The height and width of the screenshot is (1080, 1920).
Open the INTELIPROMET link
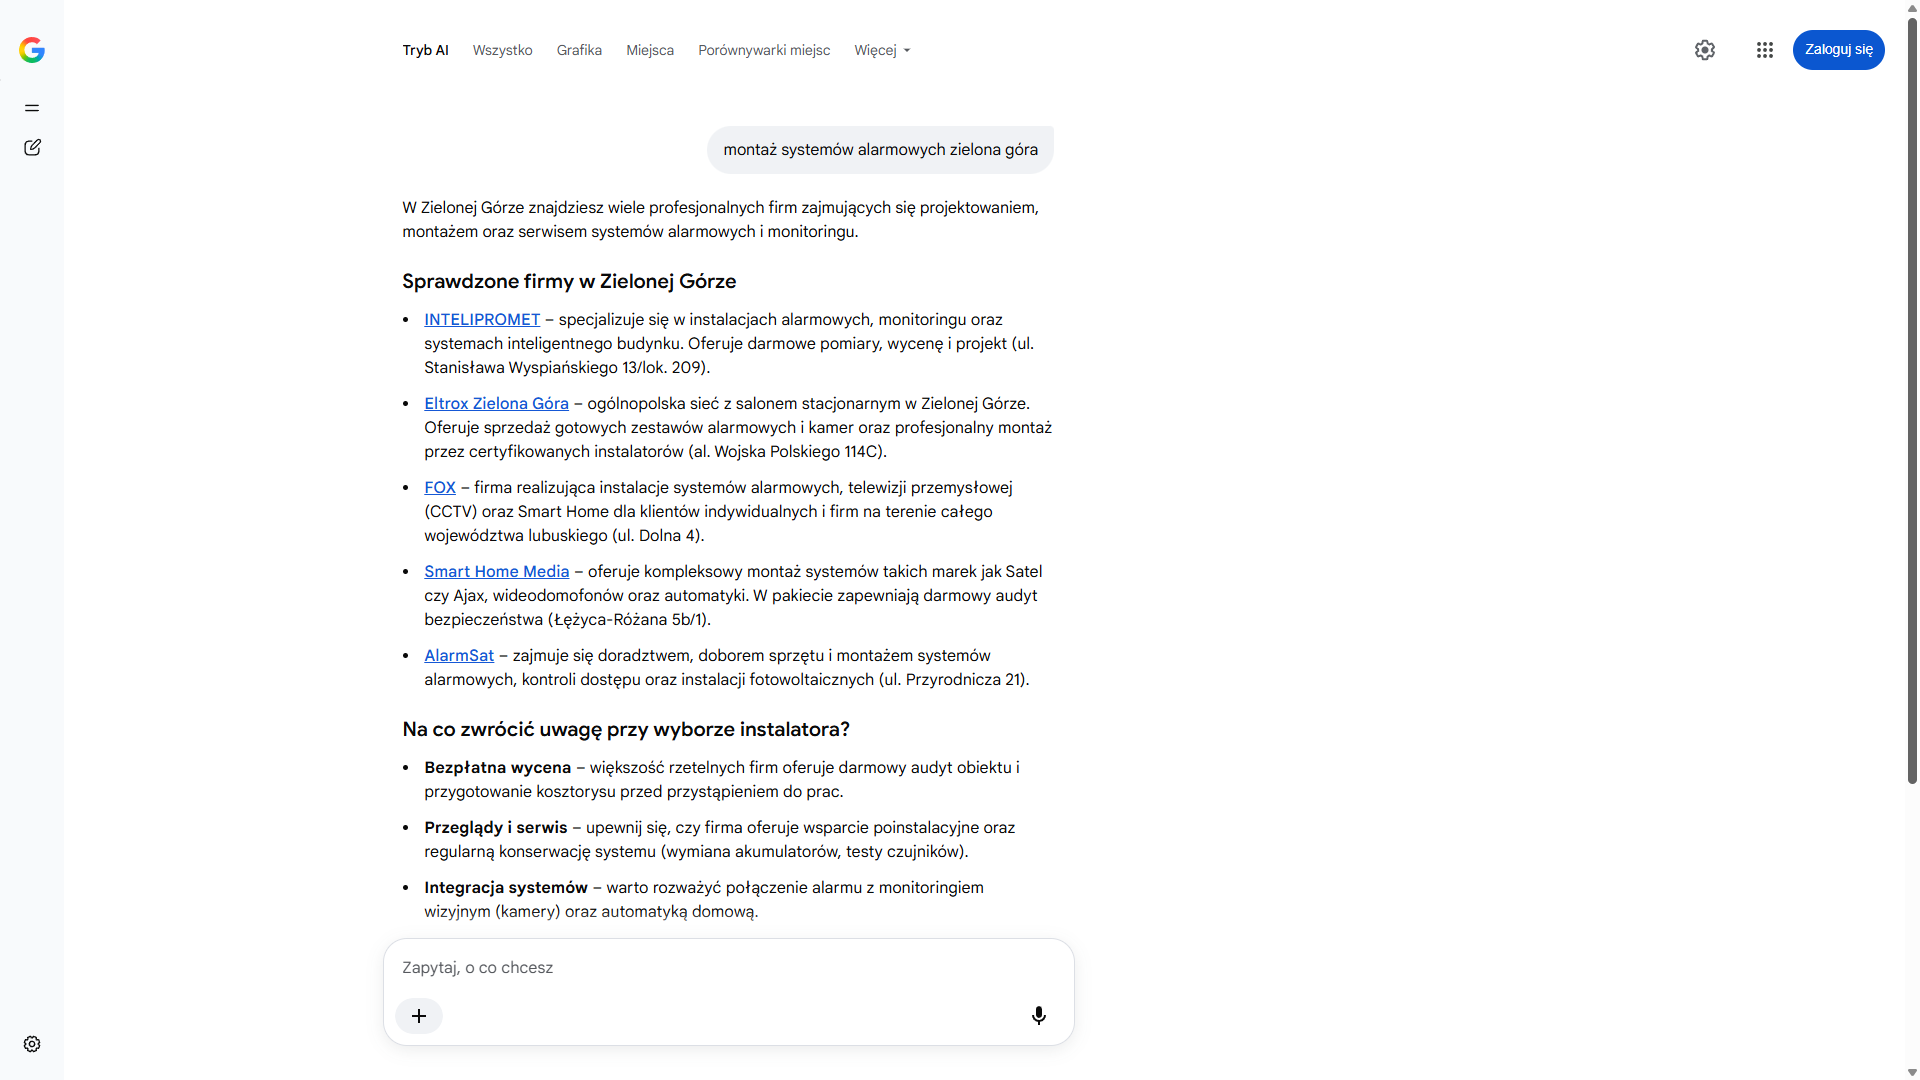482,320
